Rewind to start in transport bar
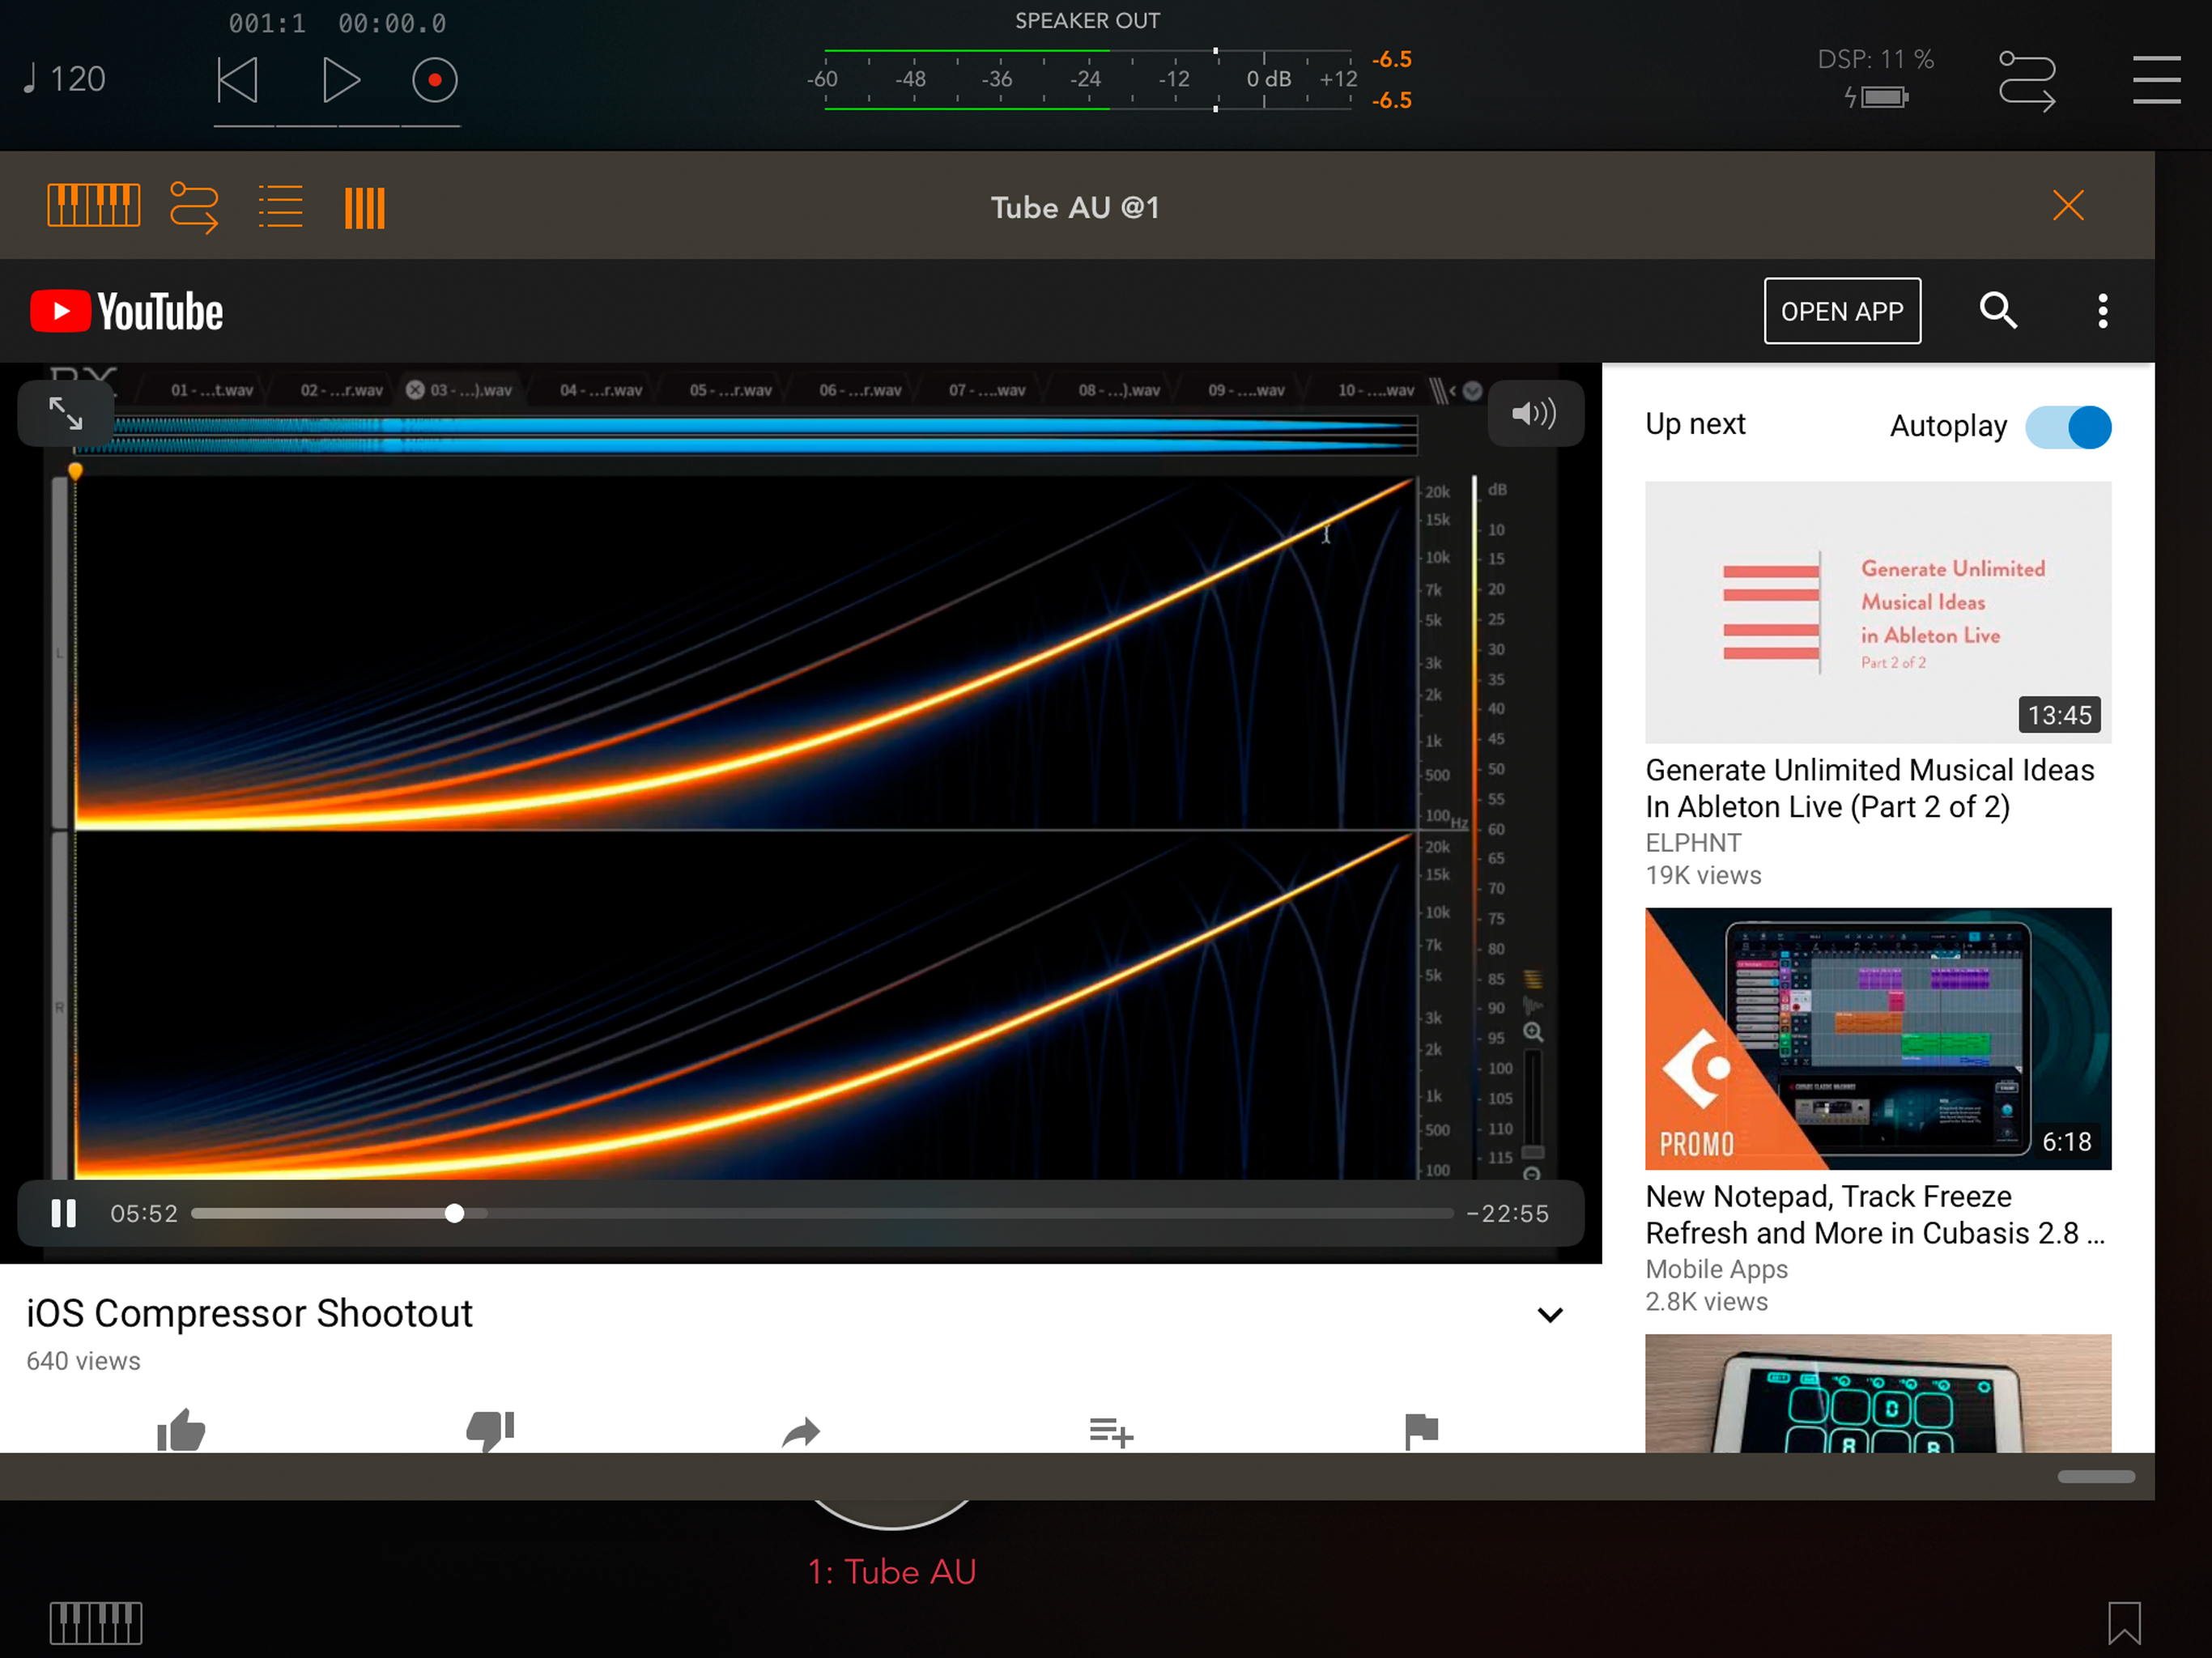 coord(238,80)
